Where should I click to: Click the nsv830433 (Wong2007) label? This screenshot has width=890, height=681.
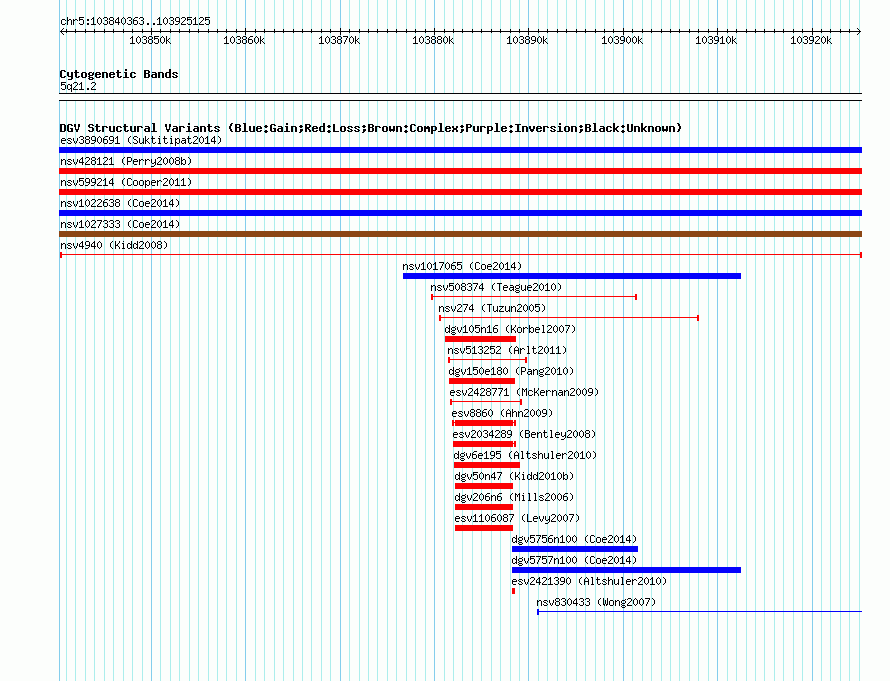tap(596, 602)
